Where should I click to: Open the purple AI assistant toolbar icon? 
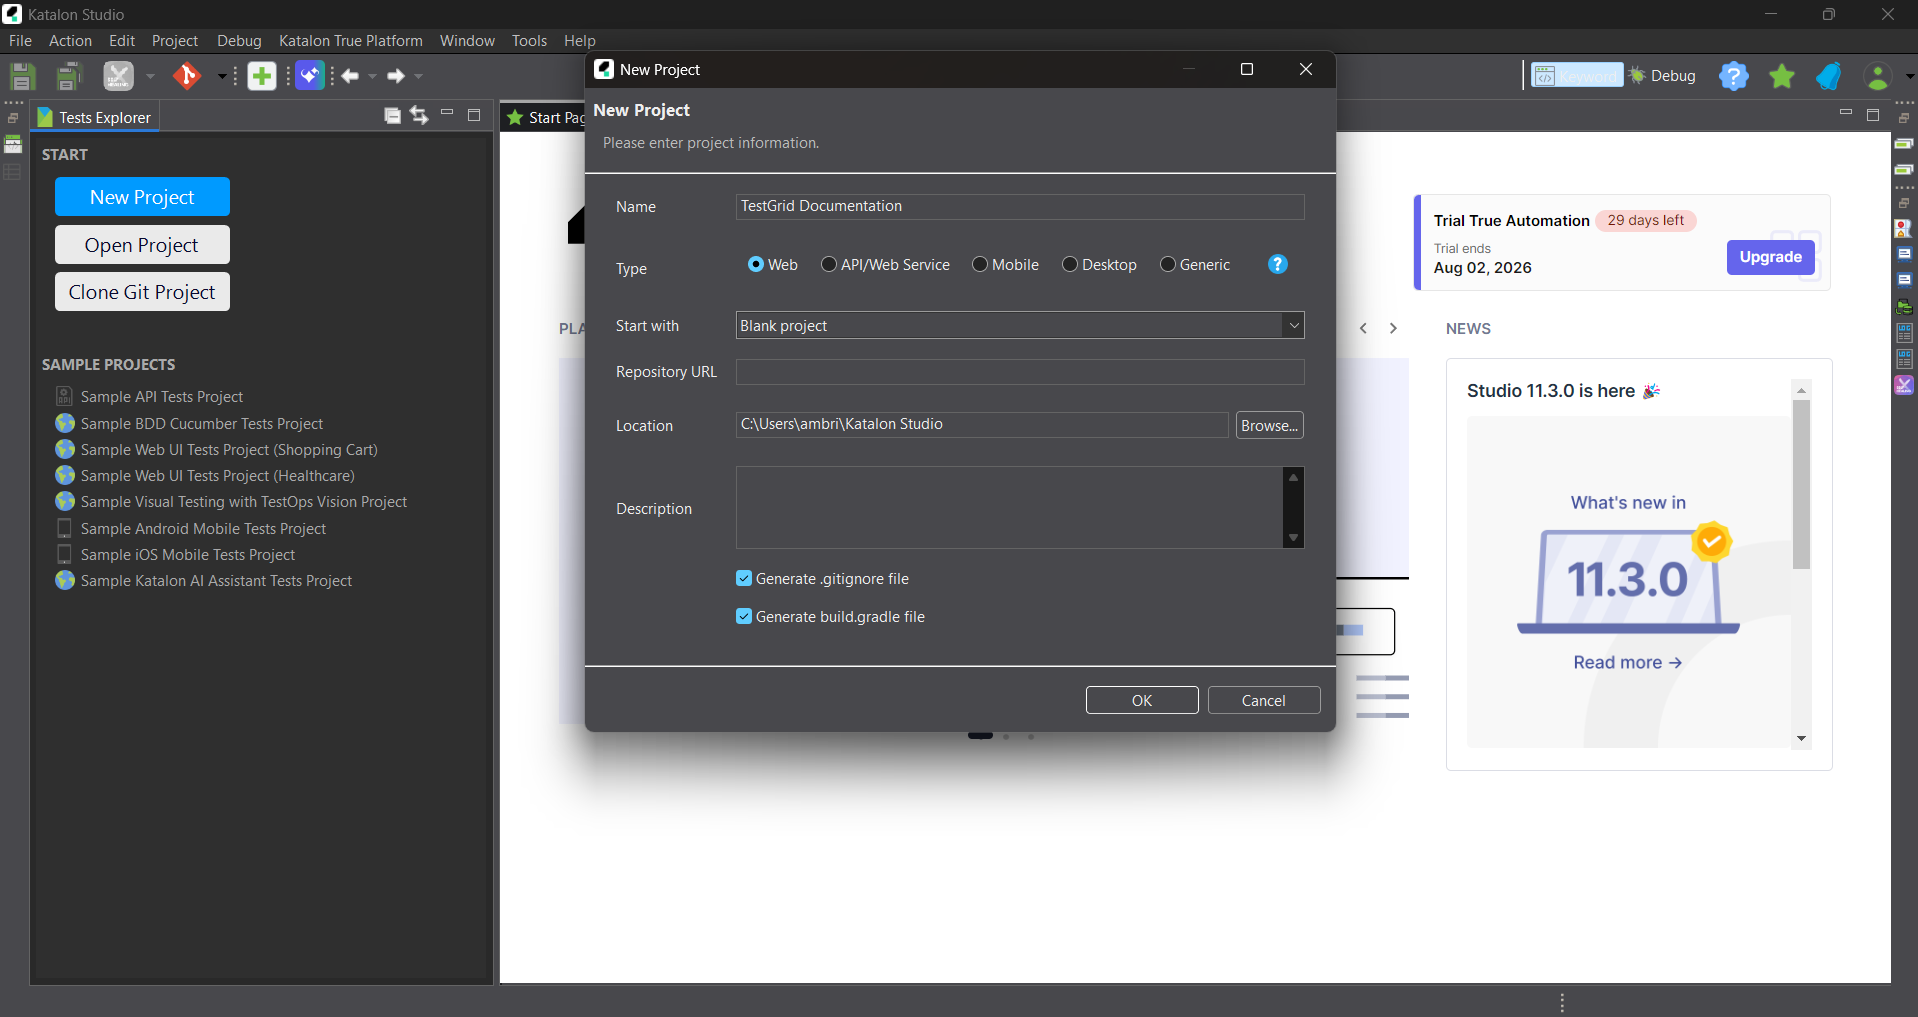tap(310, 76)
